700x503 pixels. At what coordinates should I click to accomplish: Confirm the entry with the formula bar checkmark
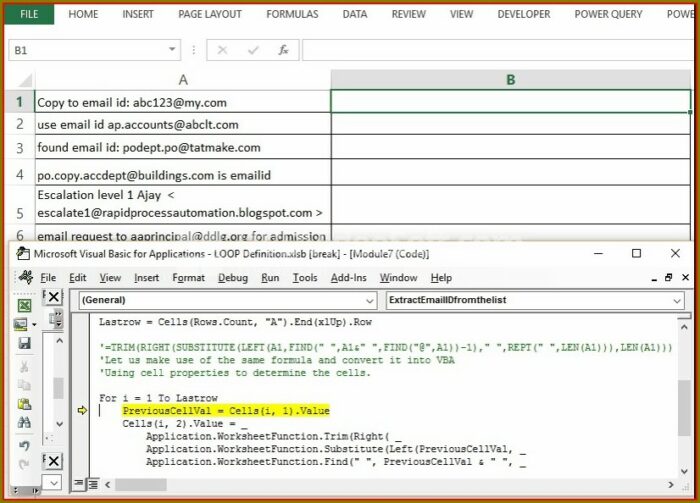pos(253,50)
